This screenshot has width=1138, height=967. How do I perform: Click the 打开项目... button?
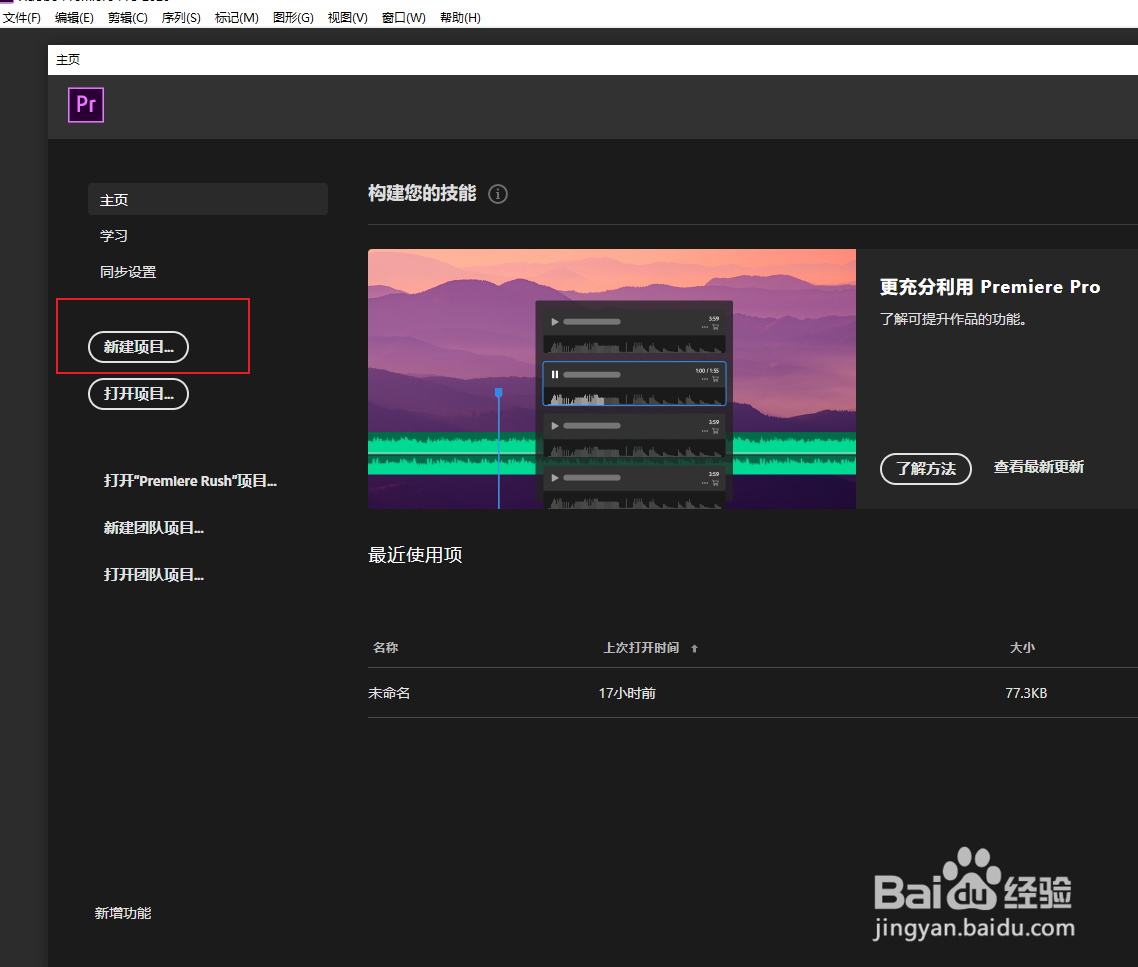(139, 394)
